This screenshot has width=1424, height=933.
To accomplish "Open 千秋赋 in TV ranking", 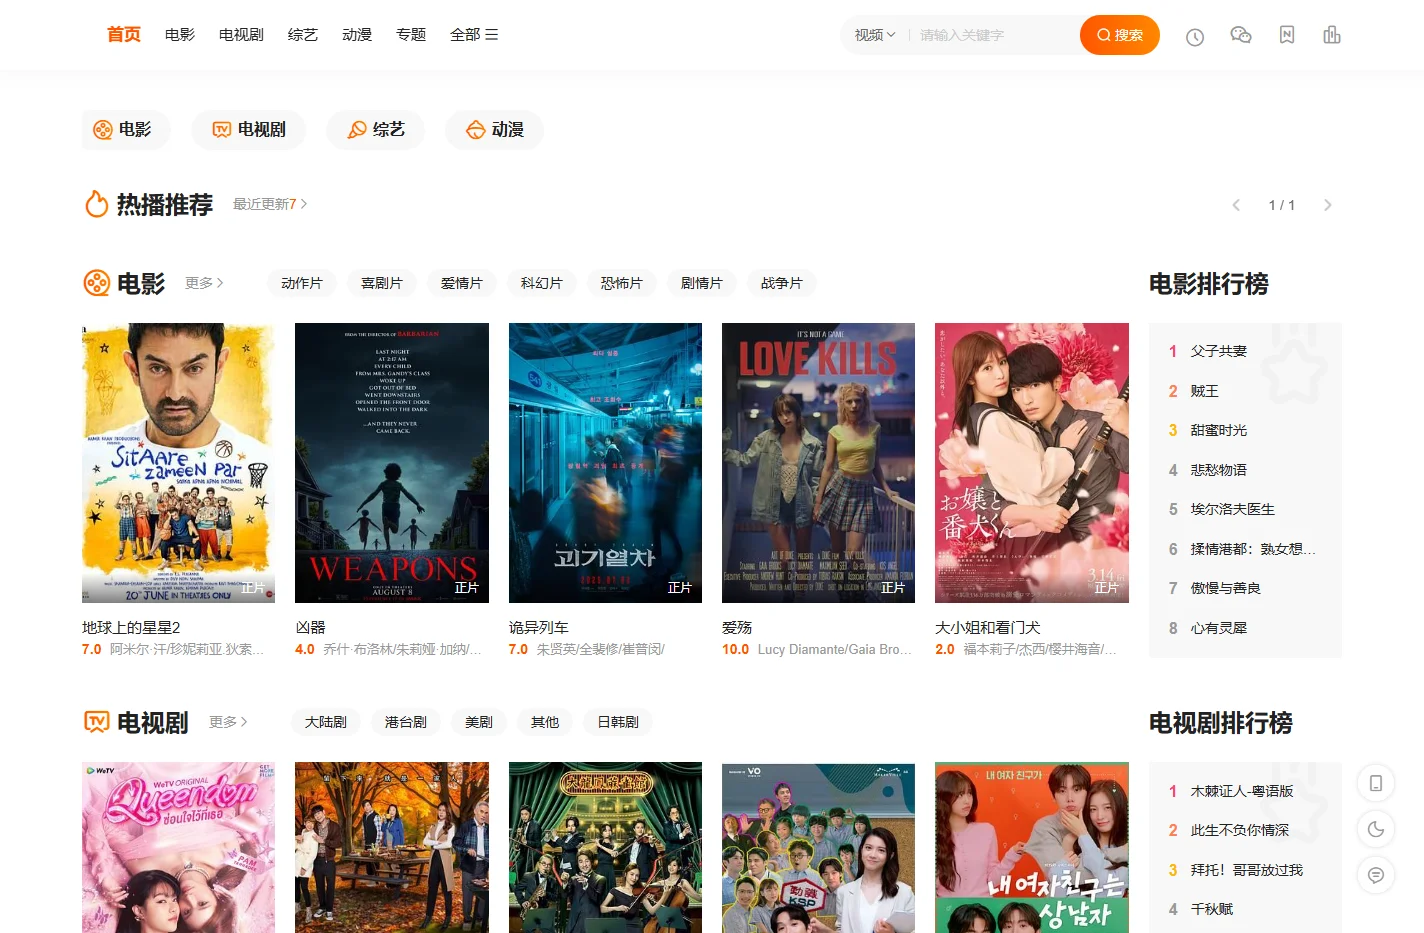I will (x=1212, y=909).
